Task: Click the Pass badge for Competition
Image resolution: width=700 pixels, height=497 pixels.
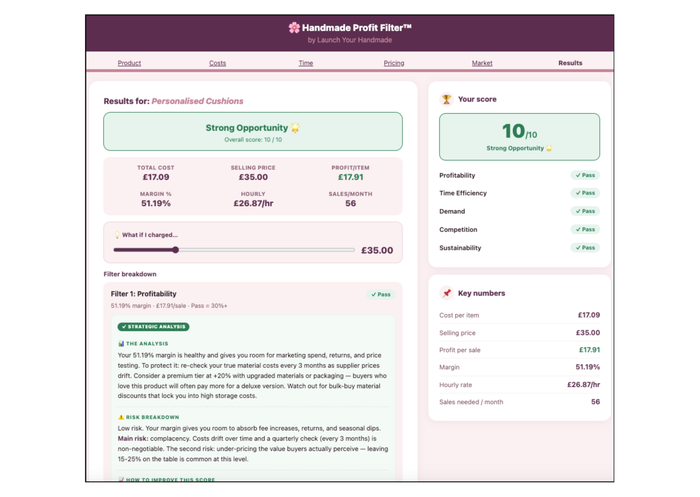Action: [585, 230]
